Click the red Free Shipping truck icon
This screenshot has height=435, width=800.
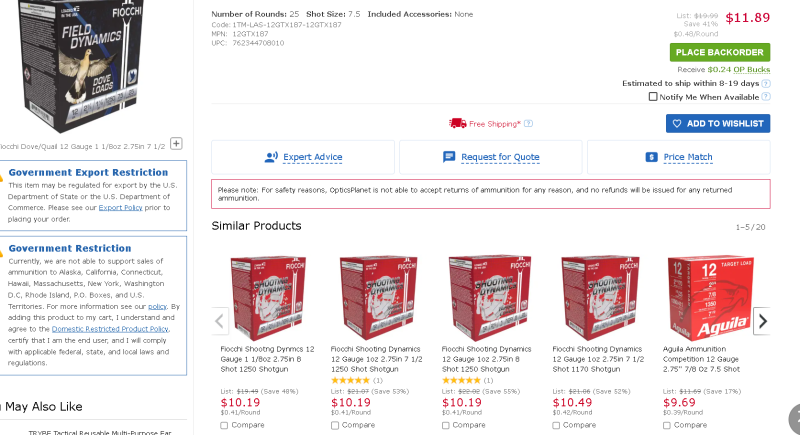coord(457,123)
